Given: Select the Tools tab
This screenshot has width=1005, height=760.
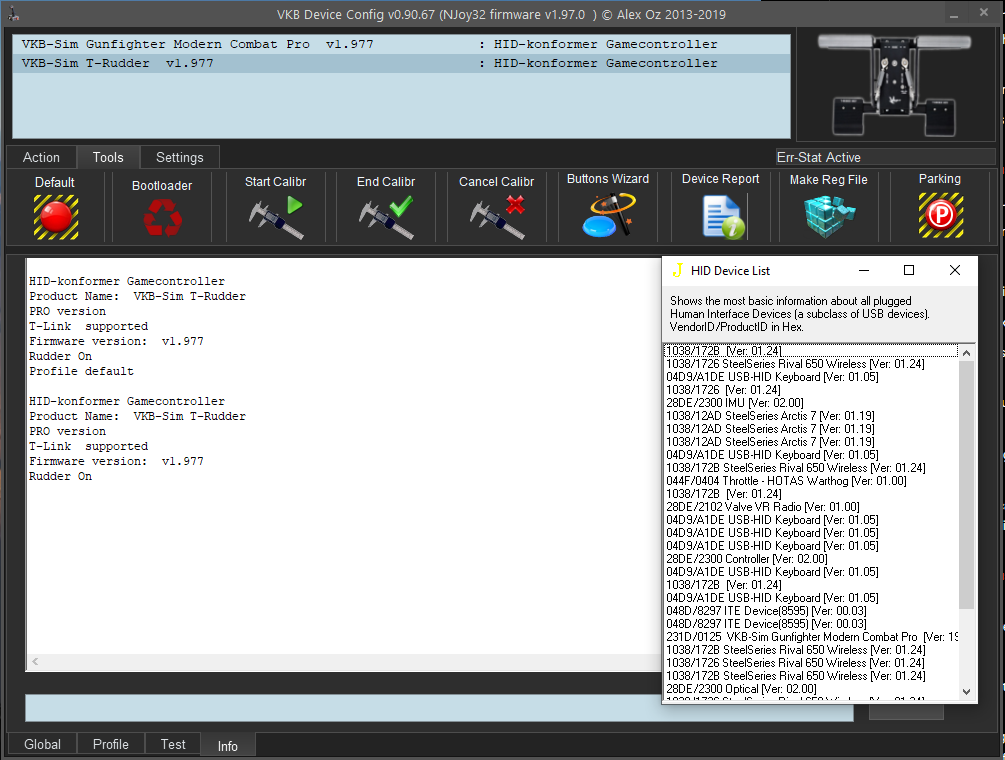Looking at the screenshot, I should click(108, 157).
